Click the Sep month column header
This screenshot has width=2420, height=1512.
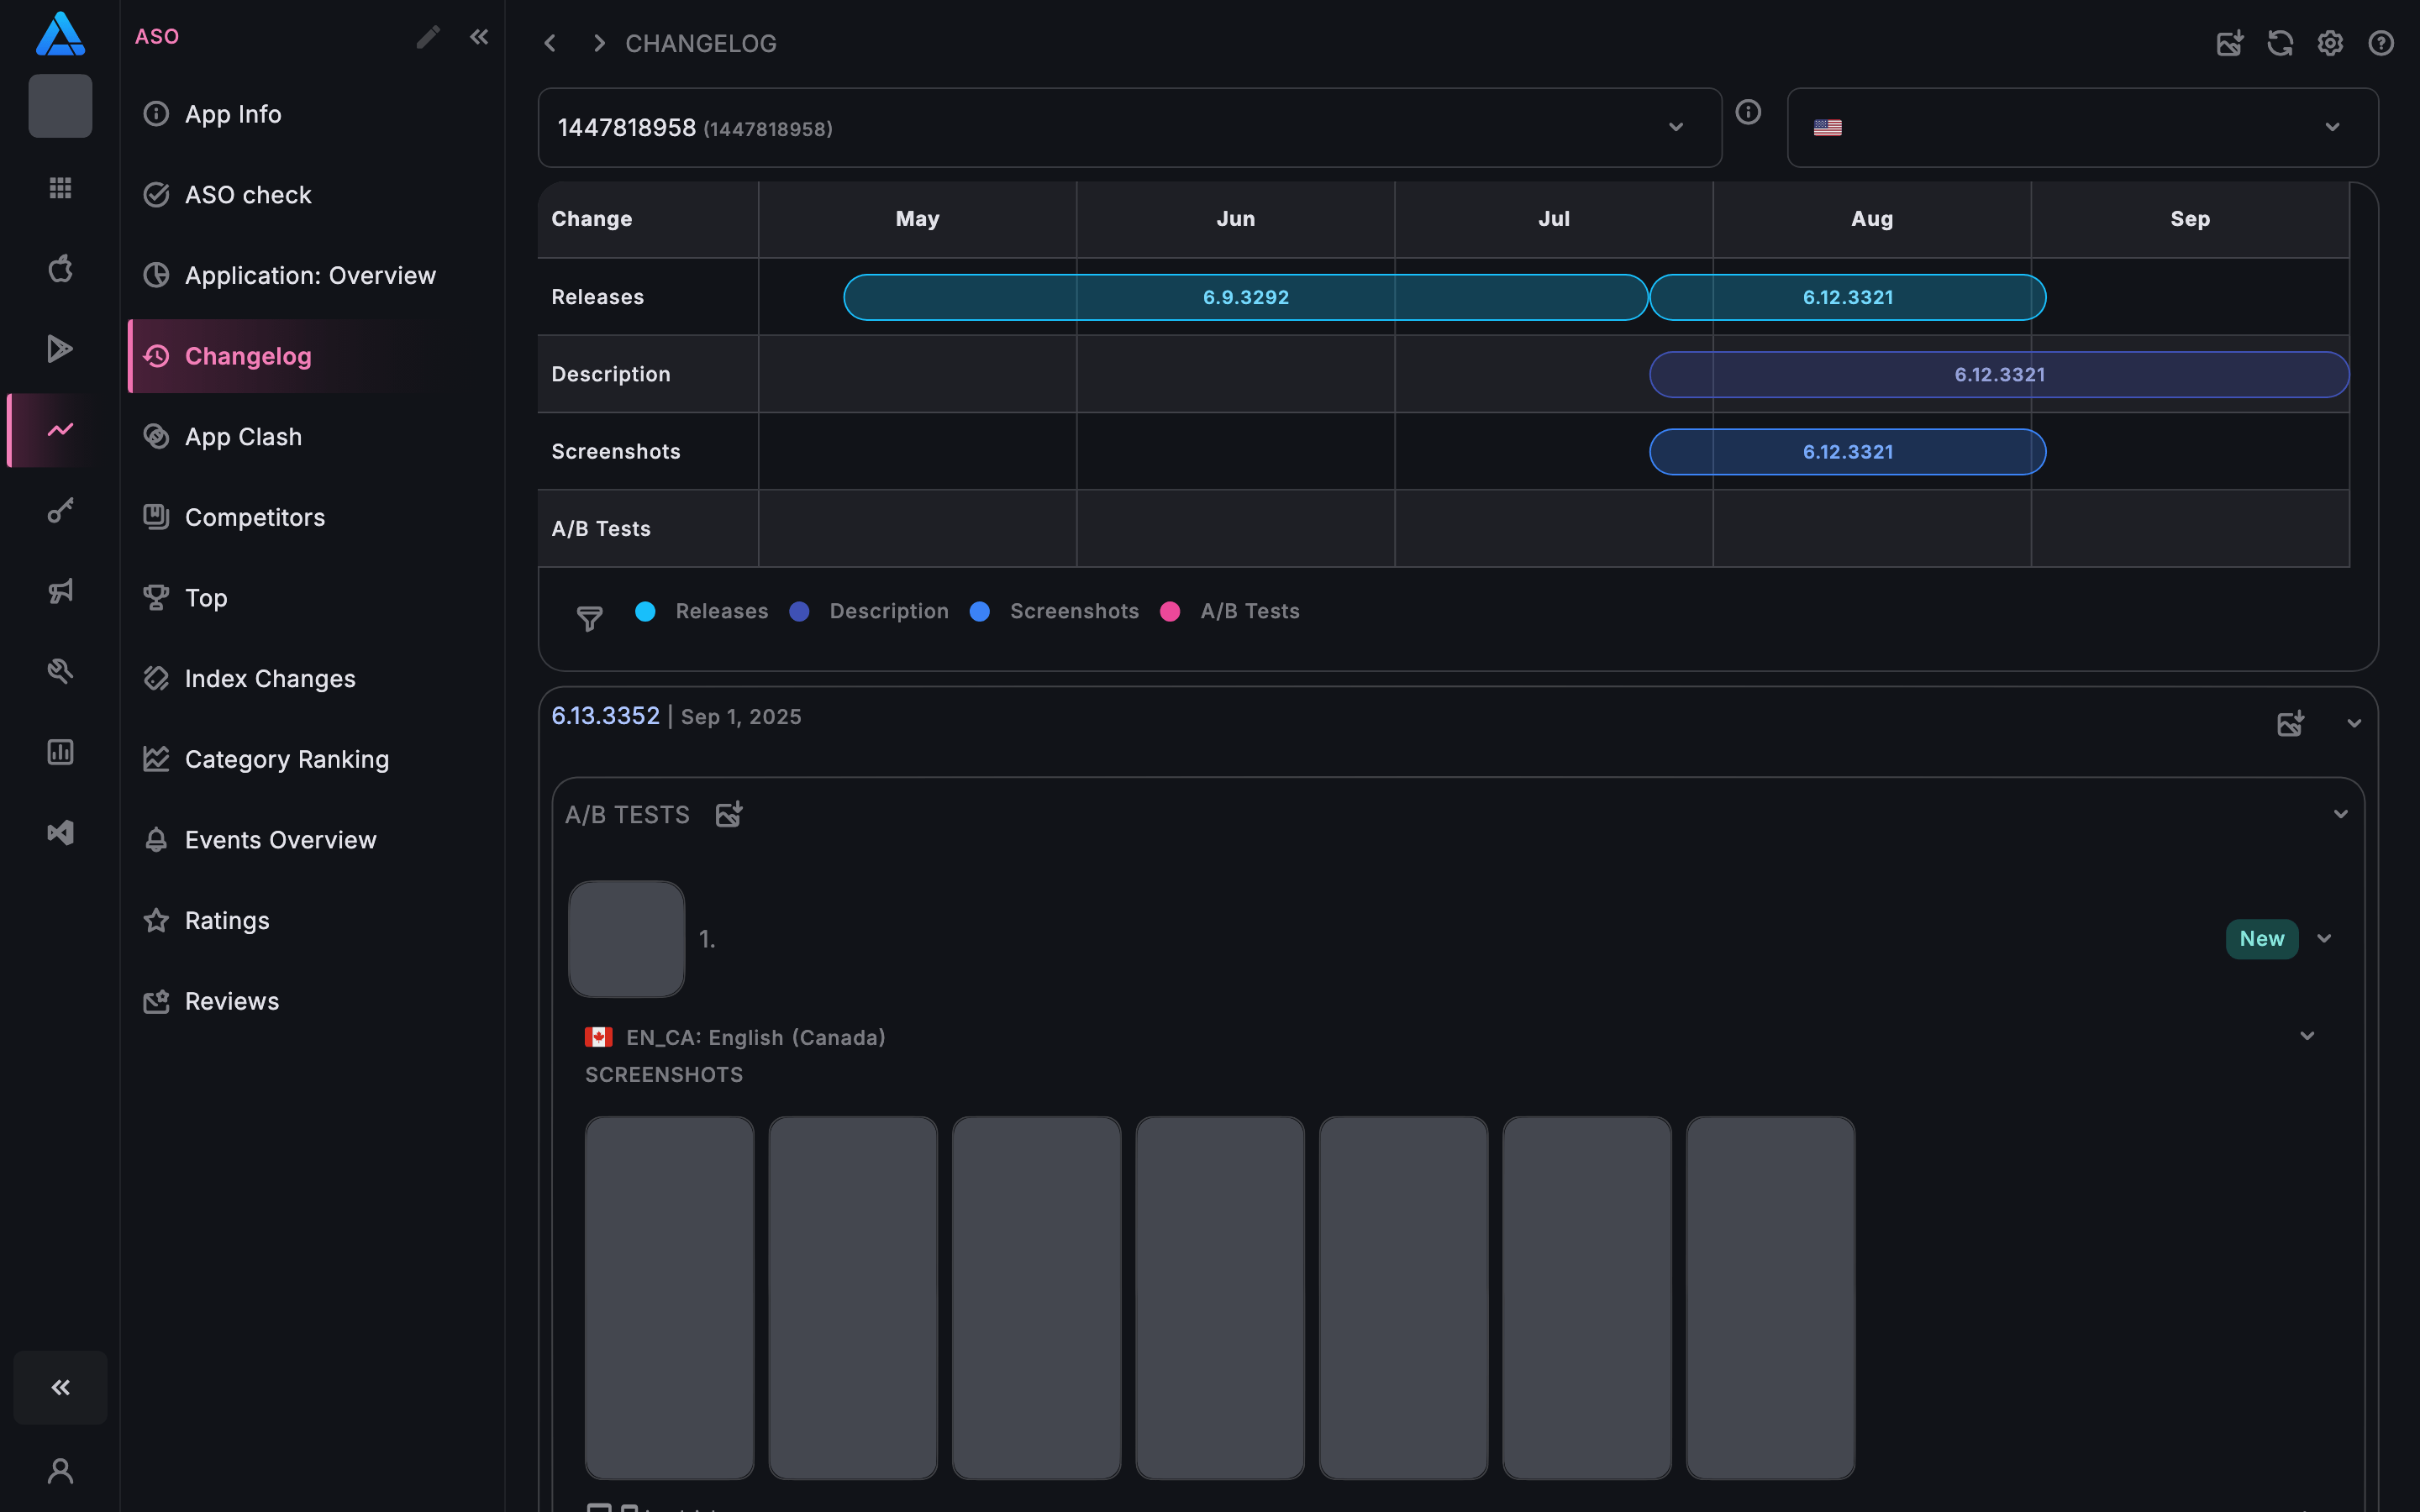click(x=2189, y=219)
